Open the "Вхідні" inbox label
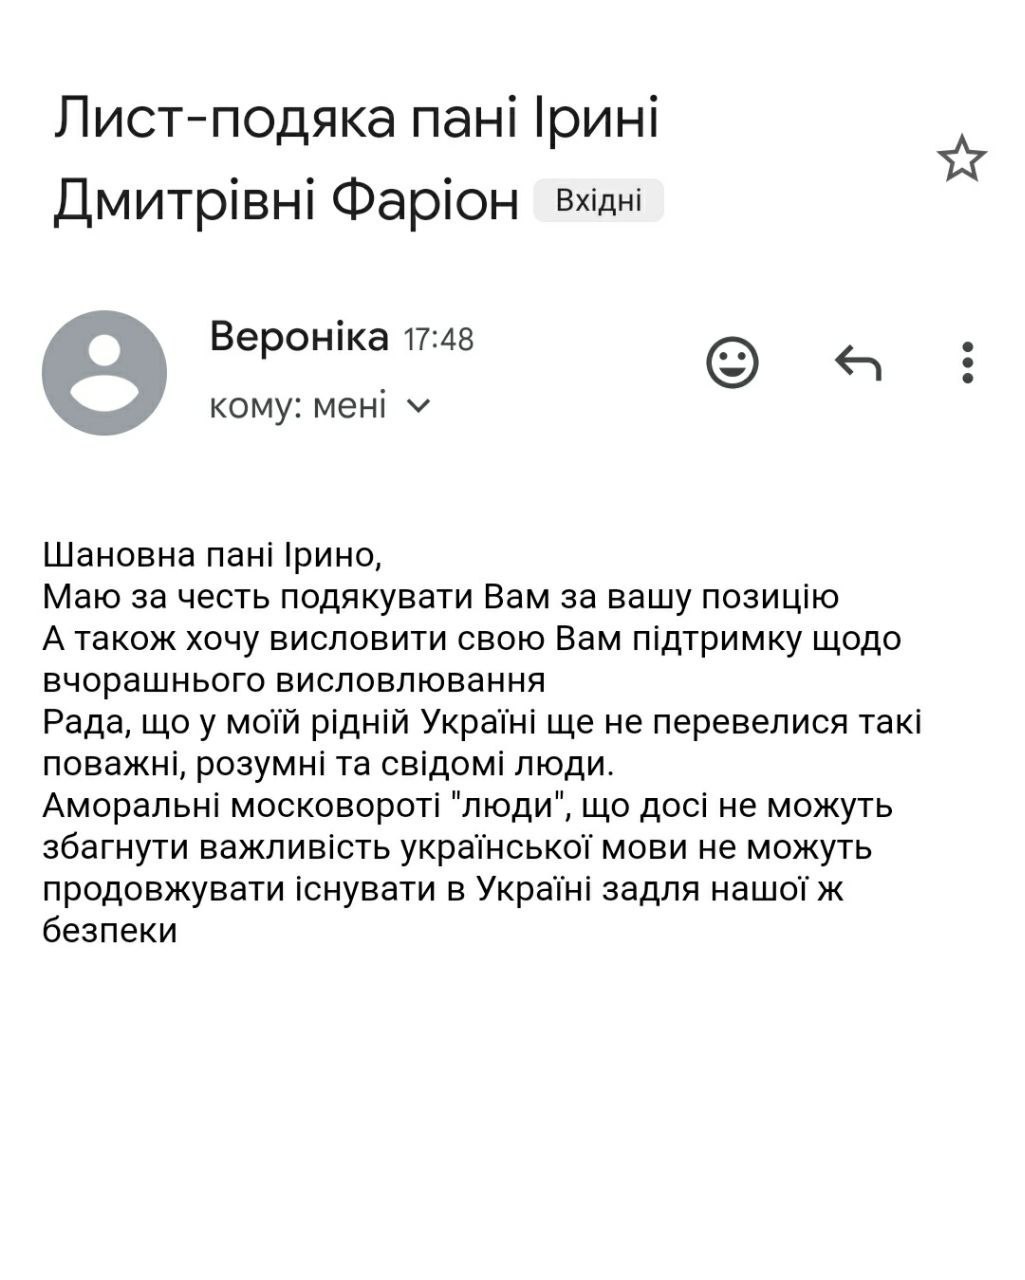This screenshot has width=1025, height=1280. coord(598,201)
